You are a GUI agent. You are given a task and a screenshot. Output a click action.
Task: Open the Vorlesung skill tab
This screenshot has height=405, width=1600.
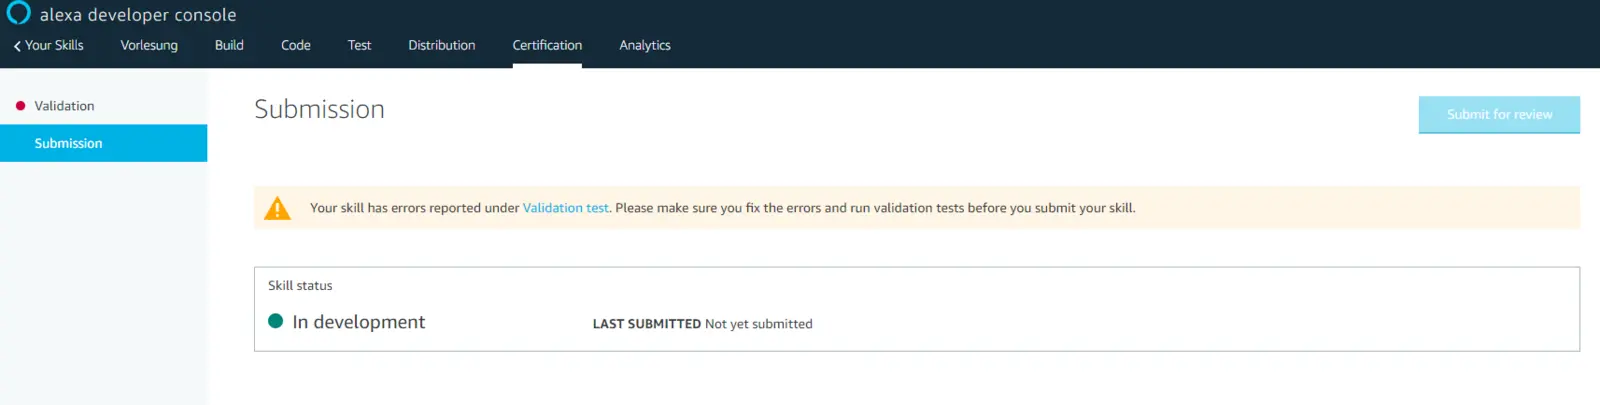click(x=149, y=46)
